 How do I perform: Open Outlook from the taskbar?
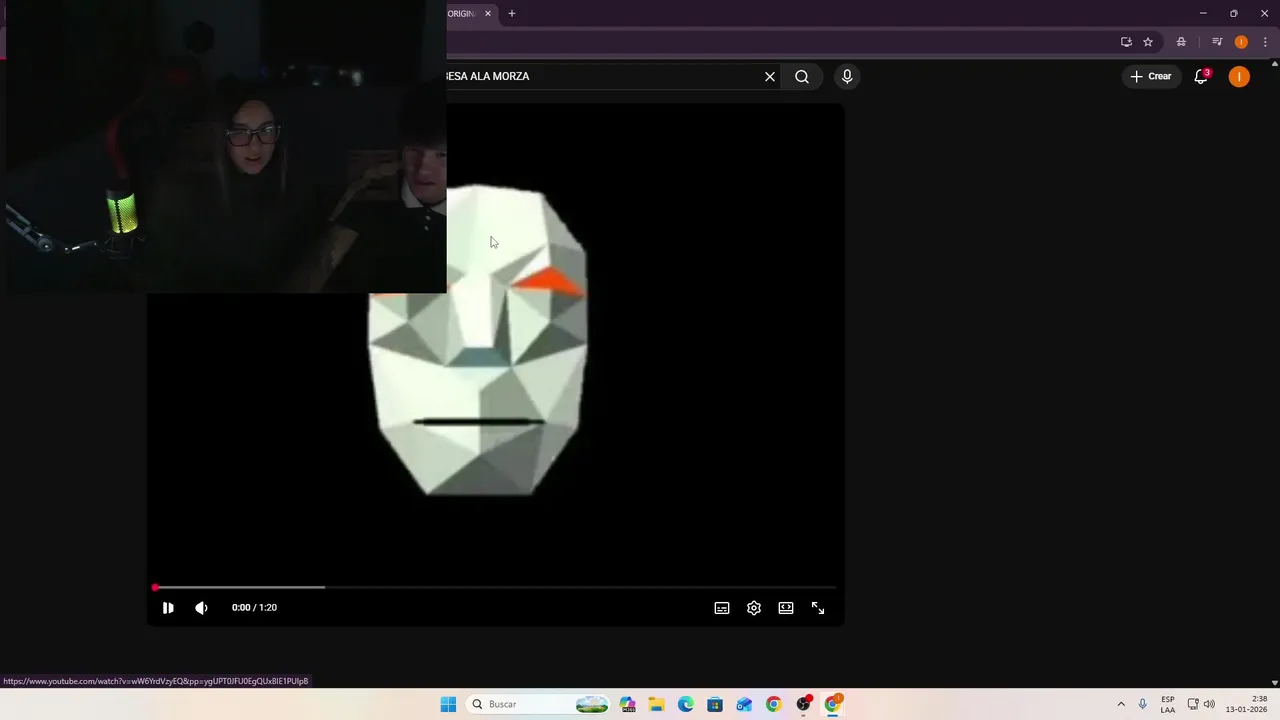[x=744, y=704]
